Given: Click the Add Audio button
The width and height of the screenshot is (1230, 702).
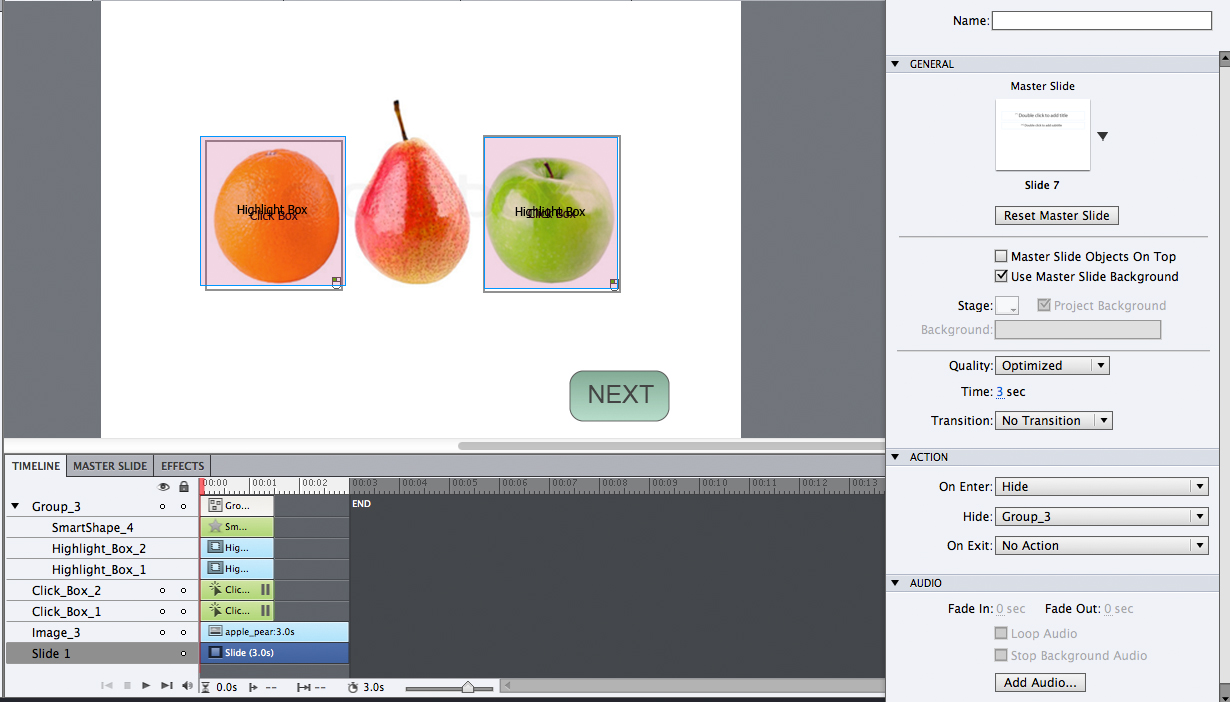Looking at the screenshot, I should (1040, 682).
